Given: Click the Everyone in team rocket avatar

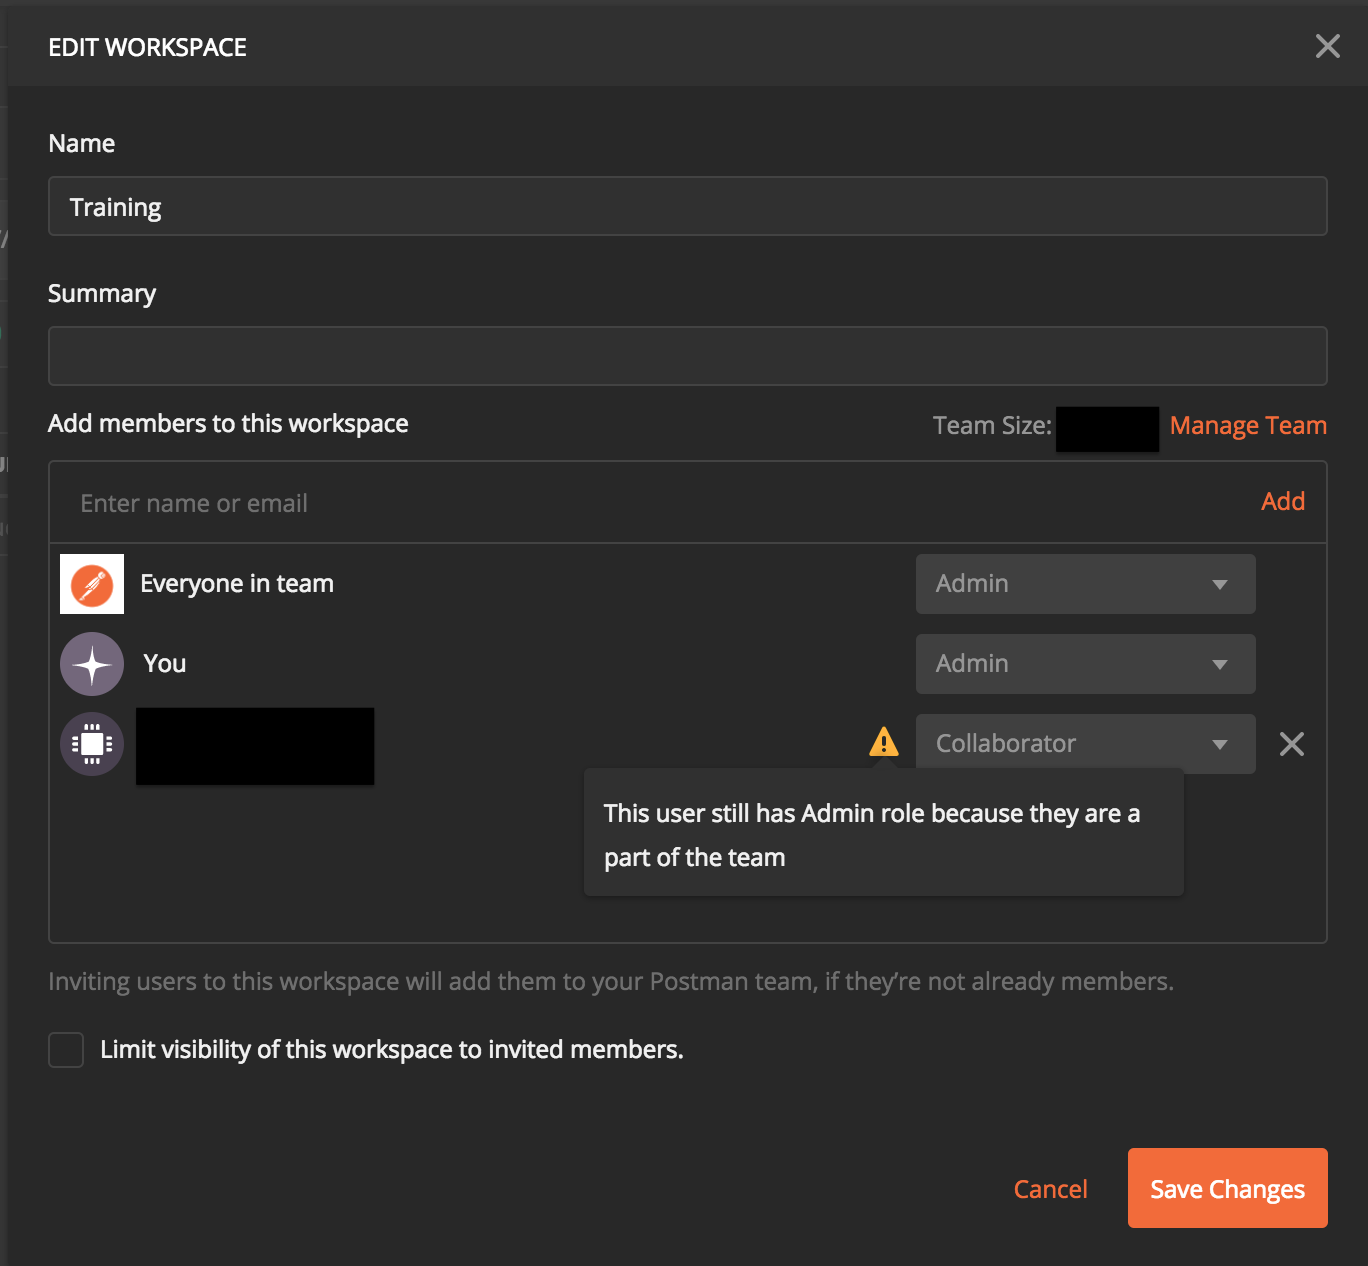Looking at the screenshot, I should [91, 583].
